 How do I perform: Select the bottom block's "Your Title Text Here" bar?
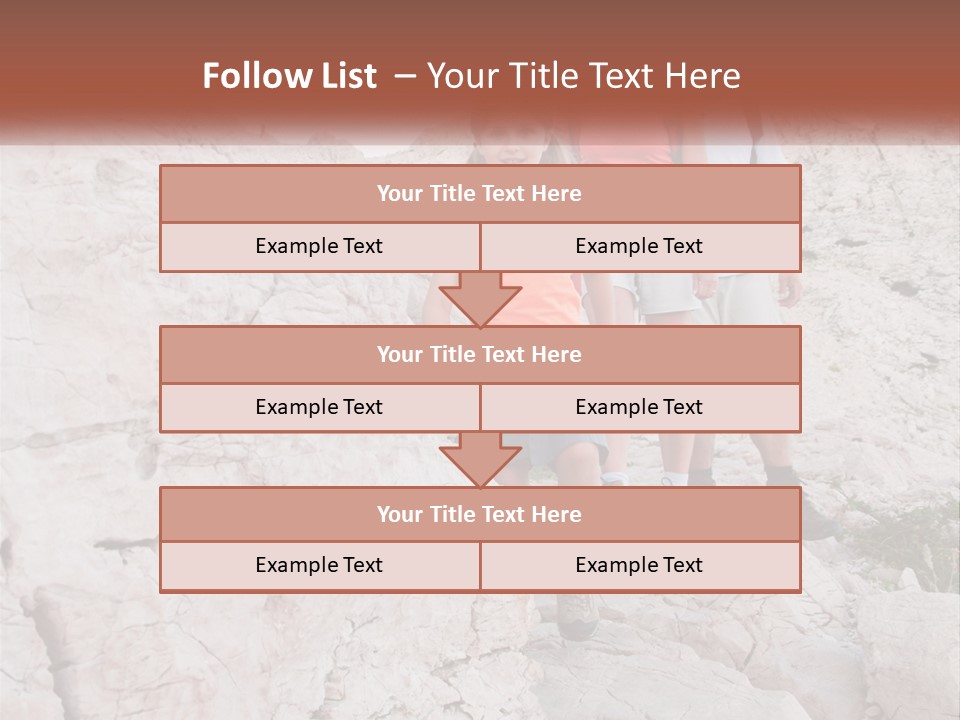[x=480, y=514]
